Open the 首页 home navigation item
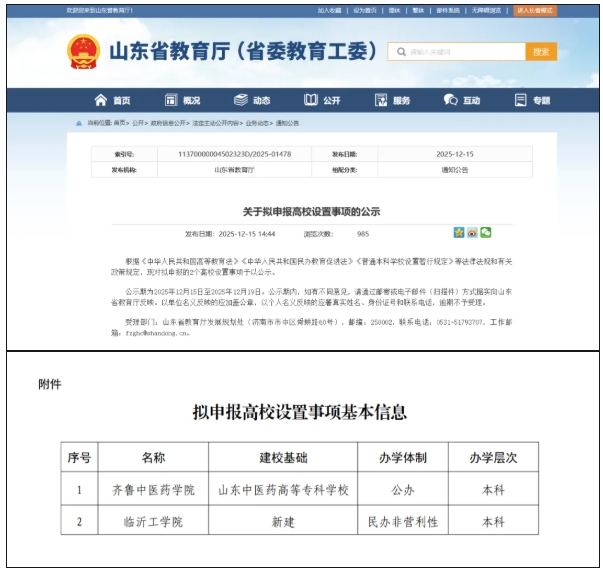Image resolution: width=603 pixels, height=573 pixels. [x=112, y=100]
